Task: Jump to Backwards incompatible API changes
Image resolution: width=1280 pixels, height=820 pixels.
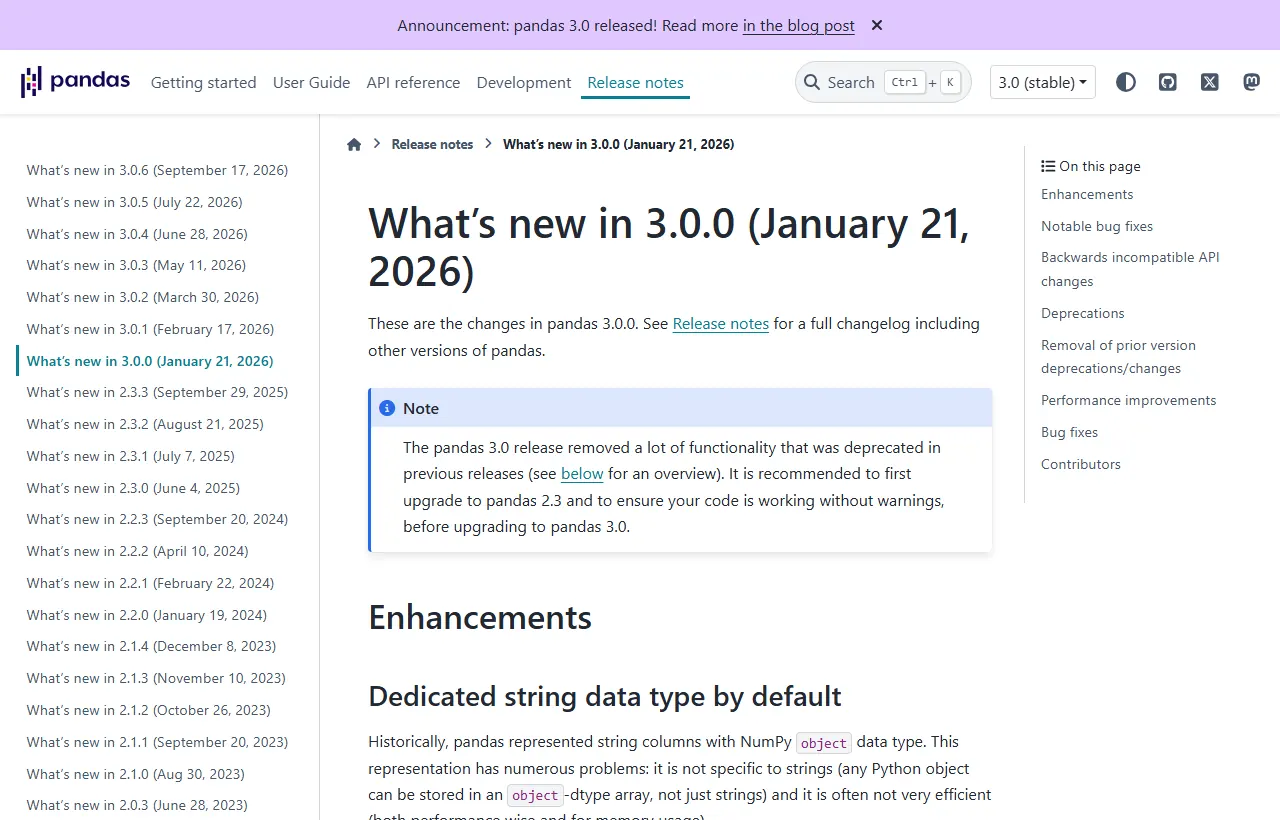Action: tap(1130, 269)
